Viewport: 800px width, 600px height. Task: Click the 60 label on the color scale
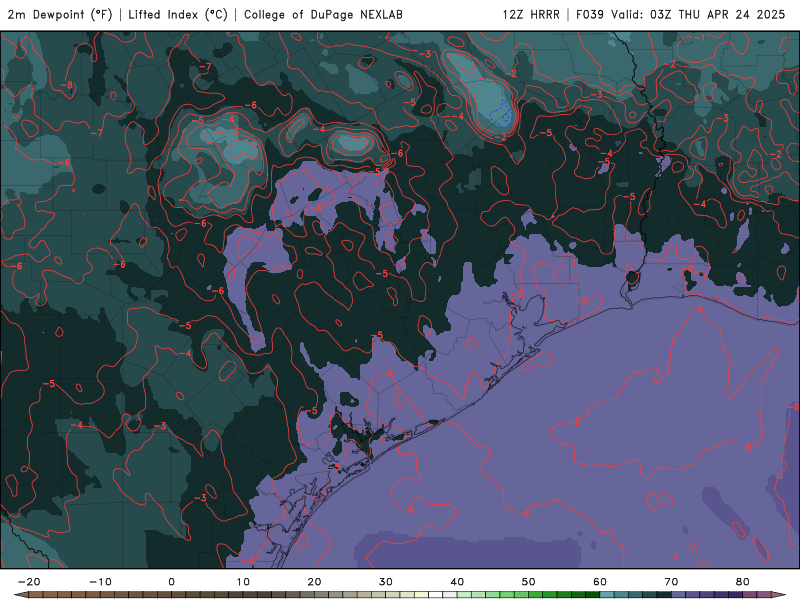(600, 582)
